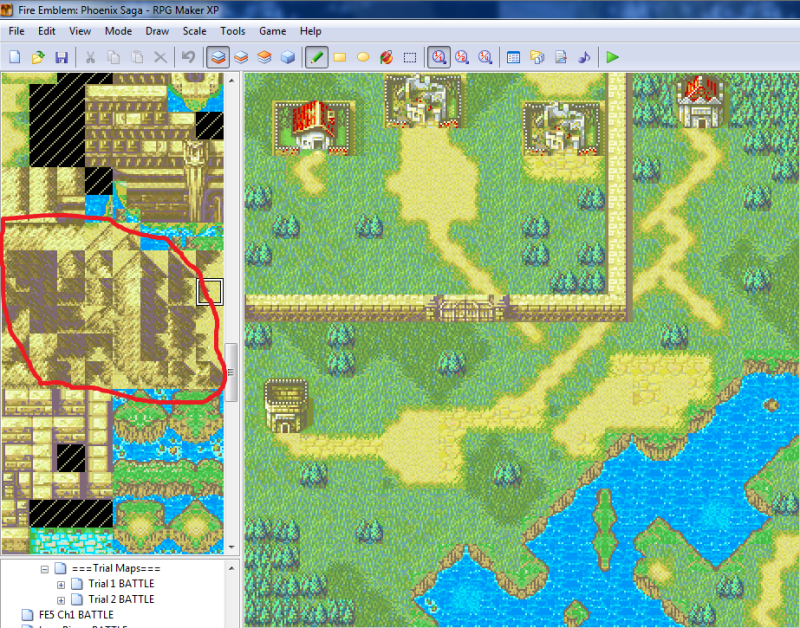Image resolution: width=800 pixels, height=628 pixels.
Task: Select the Layer 1 editing mode
Action: (x=218, y=57)
